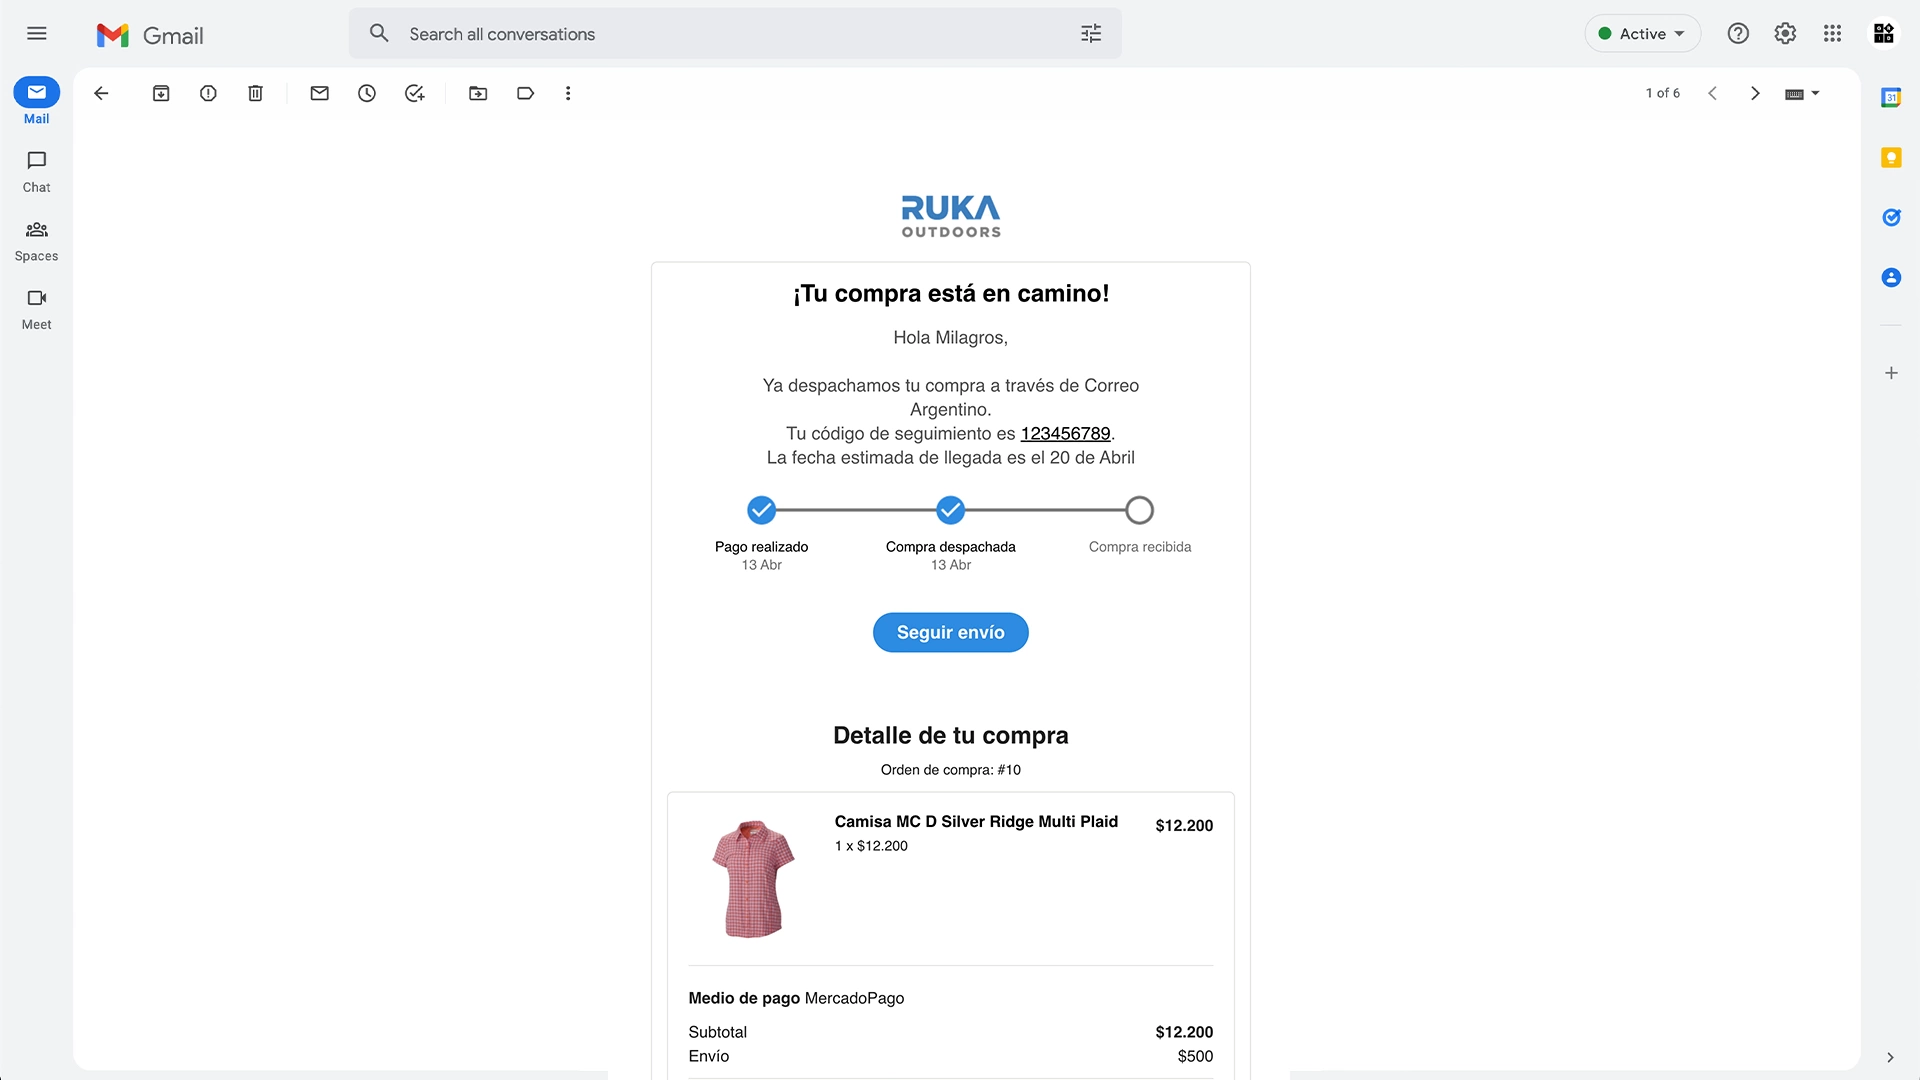Apply a label to the email
Image resolution: width=1920 pixels, height=1080 pixels.
[x=525, y=93]
